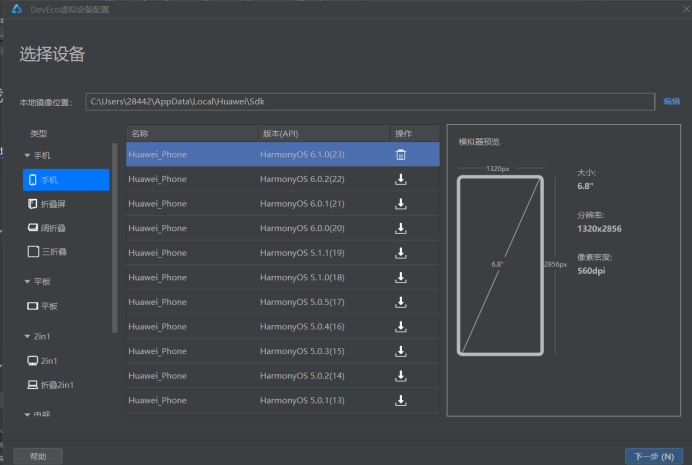Select the HarmonyOS 6.1.0(23) row

pos(282,154)
